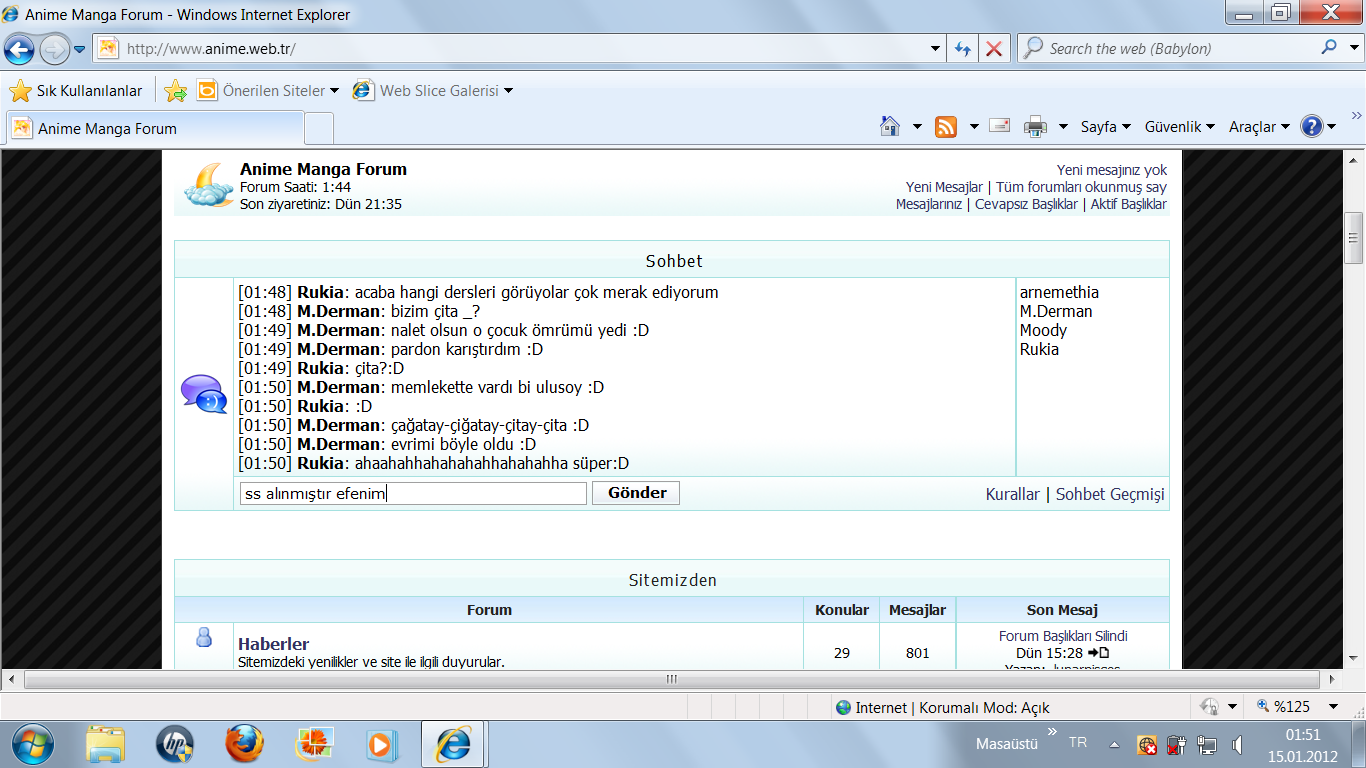Expand the Print options dropdown arrow
Image resolution: width=1366 pixels, height=768 pixels.
[x=1063, y=127]
